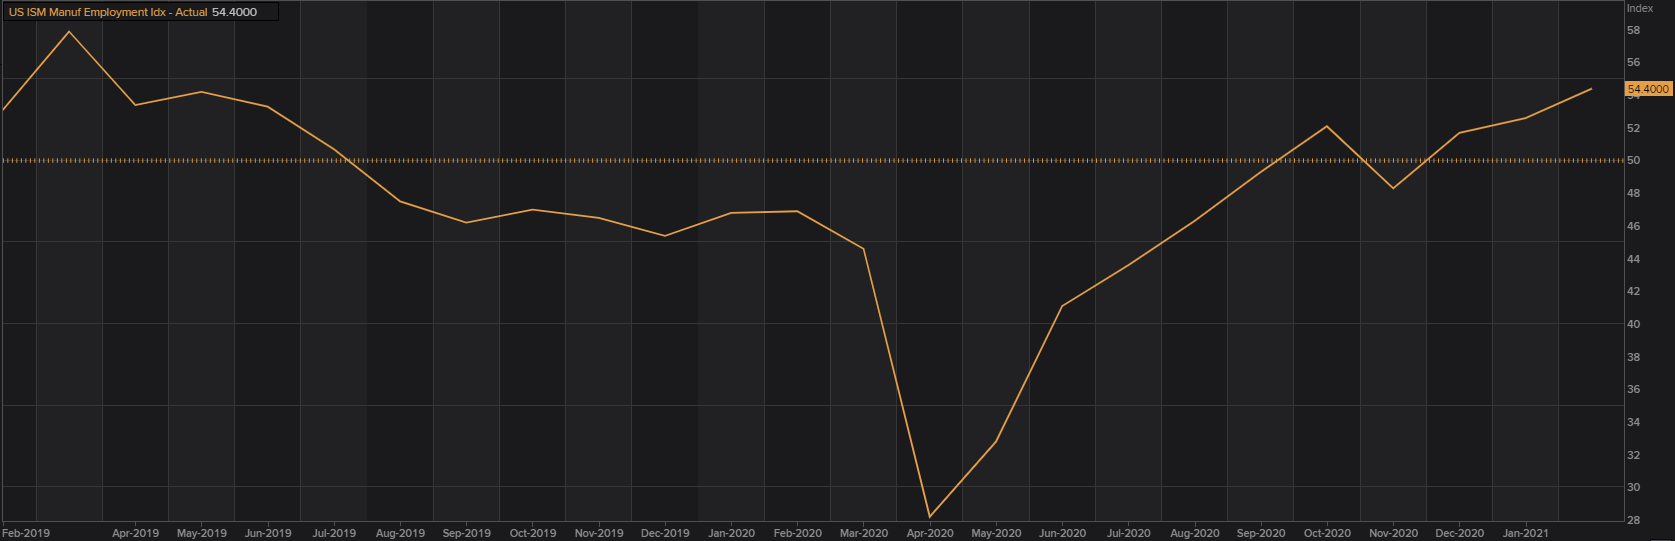Click the 38 tick on the index axis

coord(1633,357)
